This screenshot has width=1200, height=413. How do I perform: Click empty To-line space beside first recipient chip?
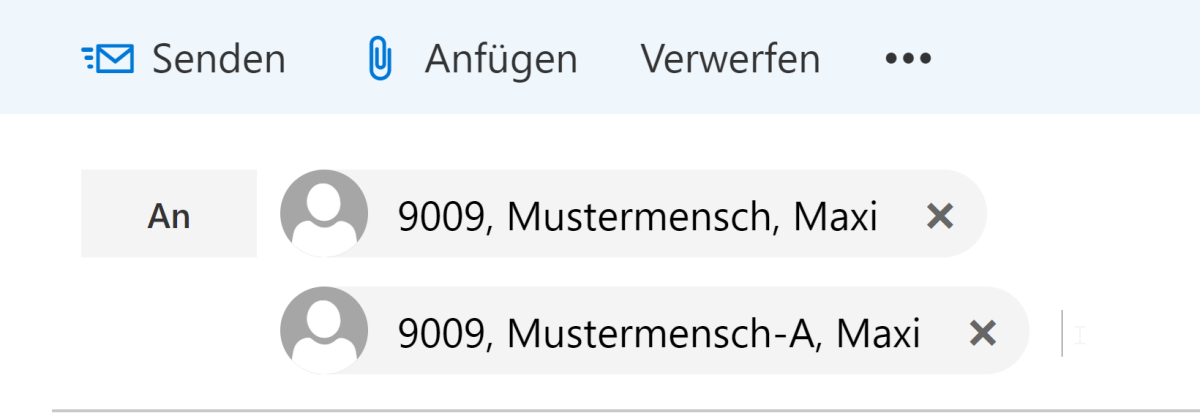click(x=1090, y=214)
